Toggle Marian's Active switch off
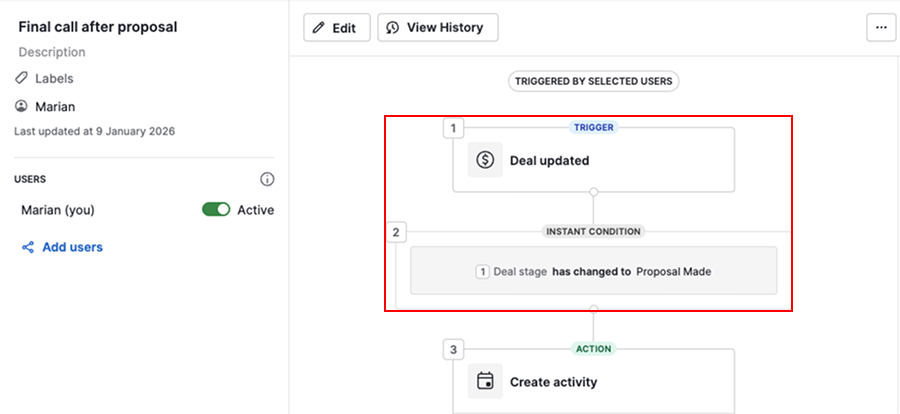Image resolution: width=900 pixels, height=414 pixels. coord(216,210)
